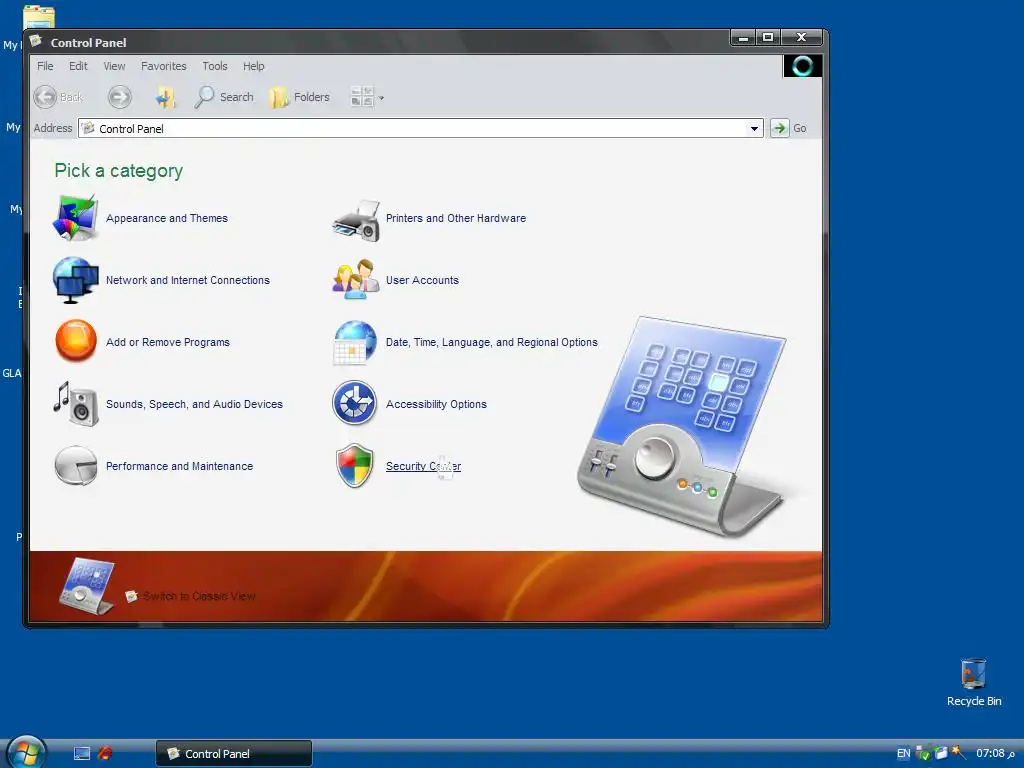Screen dimensions: 1024x768
Task: Open the User Accounts text link
Action: pyautogui.click(x=423, y=280)
